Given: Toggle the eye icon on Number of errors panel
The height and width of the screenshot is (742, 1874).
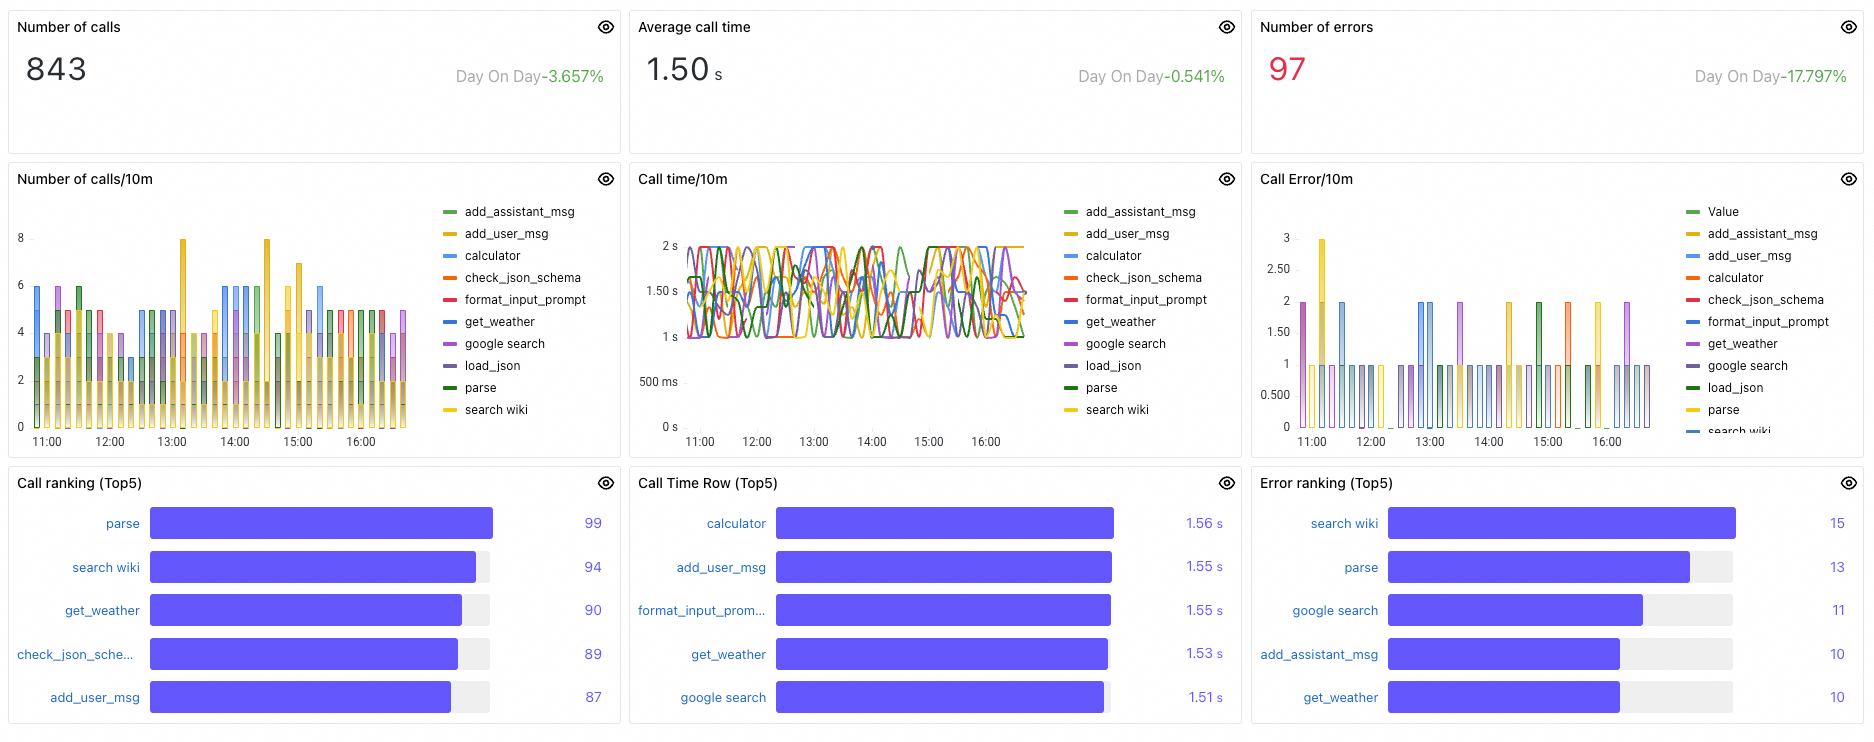Looking at the screenshot, I should 1849,27.
